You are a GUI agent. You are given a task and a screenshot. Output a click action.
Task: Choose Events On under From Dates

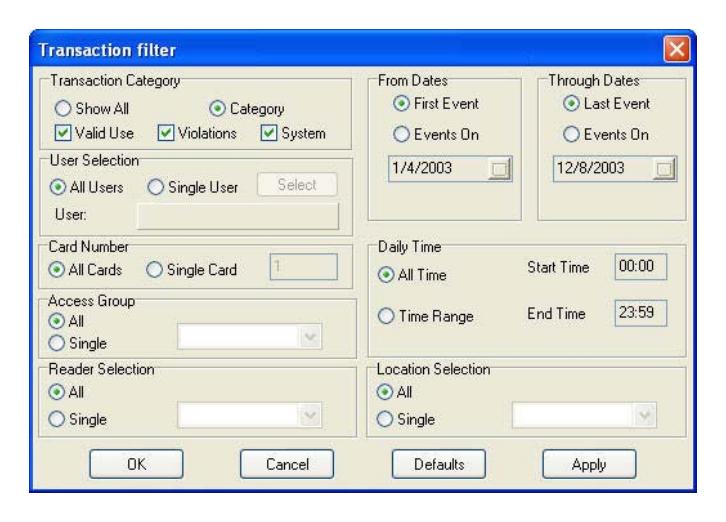[401, 134]
